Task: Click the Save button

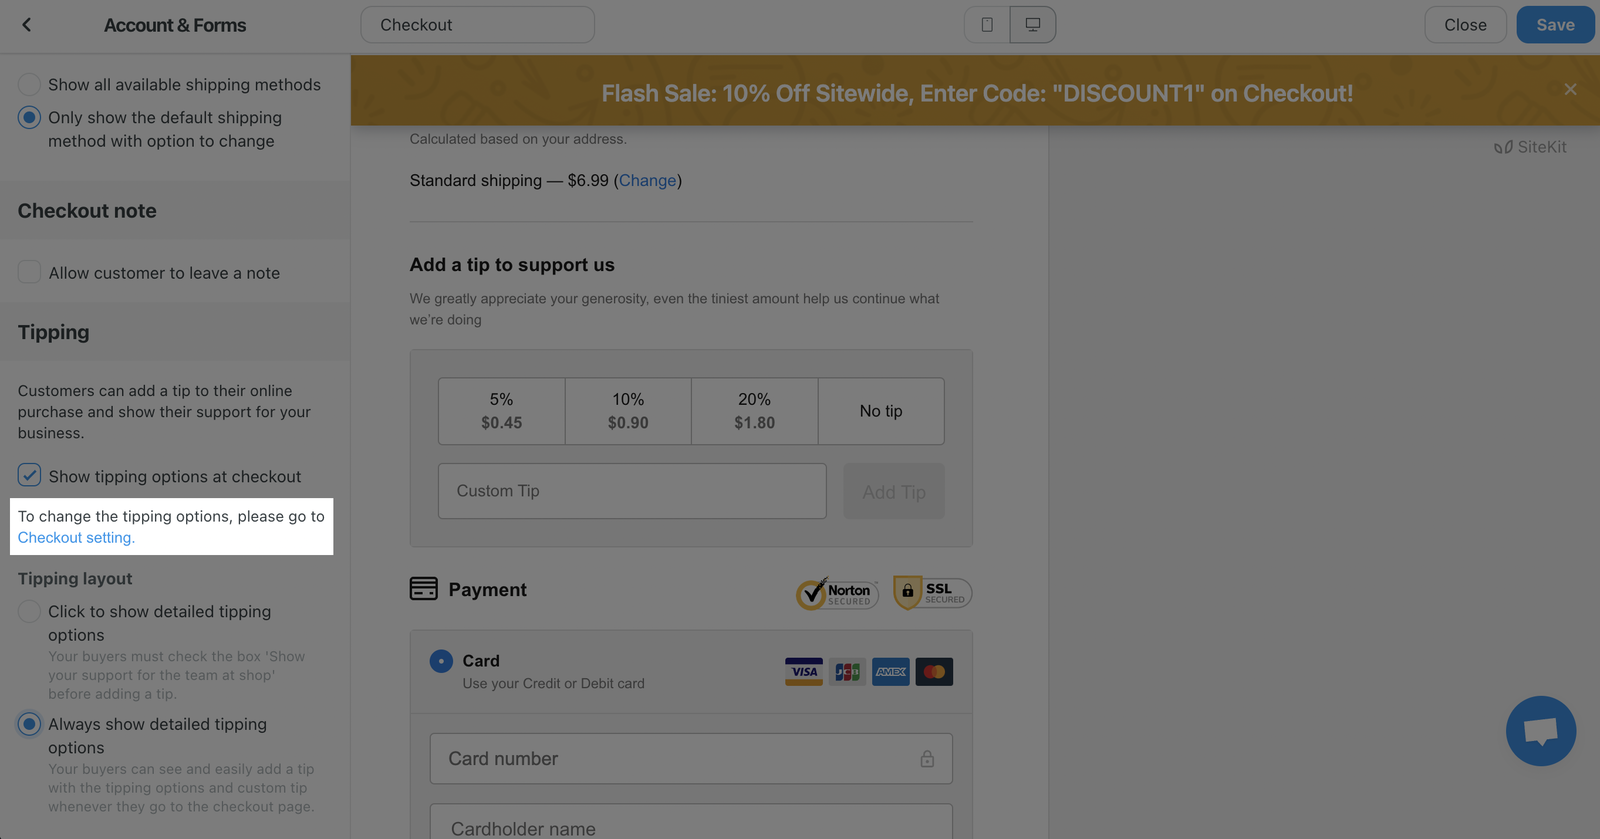Action: coord(1554,25)
